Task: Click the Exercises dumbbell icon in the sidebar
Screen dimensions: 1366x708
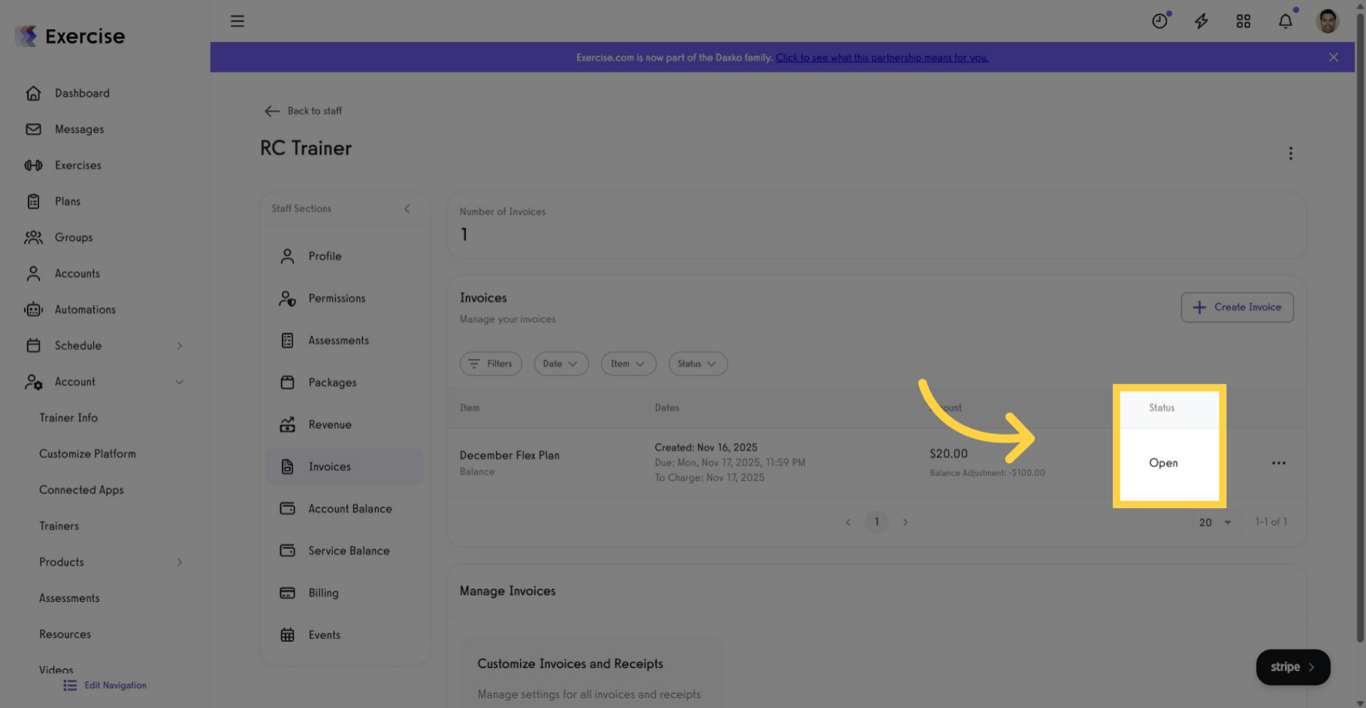Action: coord(34,164)
